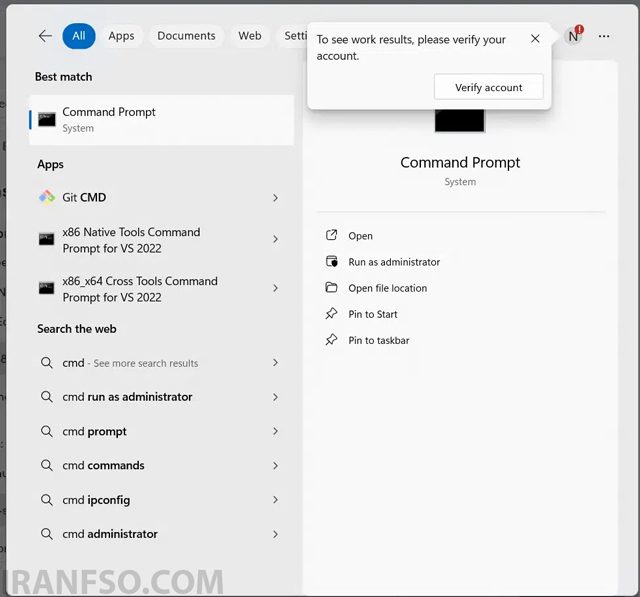This screenshot has height=597, width=640.
Task: Expand the cmd prompt suggestion chevron
Action: pos(276,431)
